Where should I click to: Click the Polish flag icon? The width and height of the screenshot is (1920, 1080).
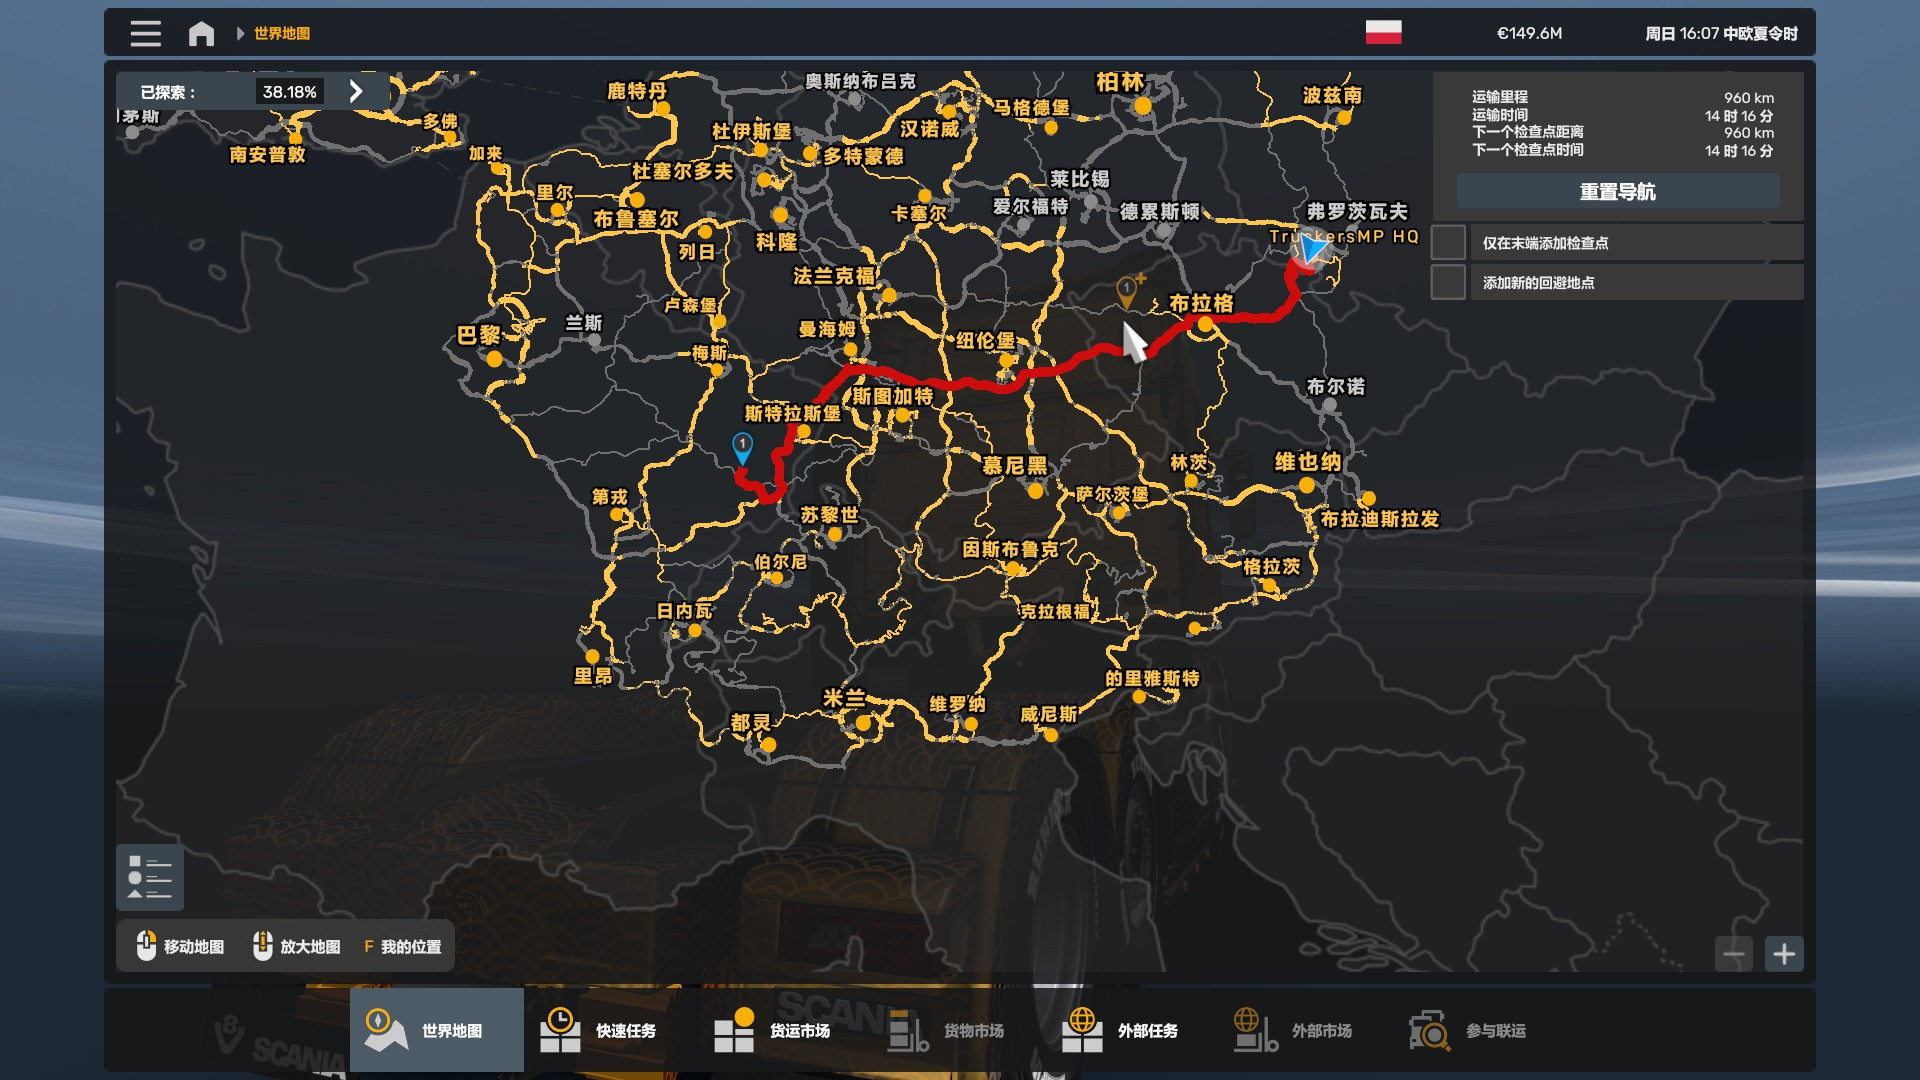pos(1383,32)
